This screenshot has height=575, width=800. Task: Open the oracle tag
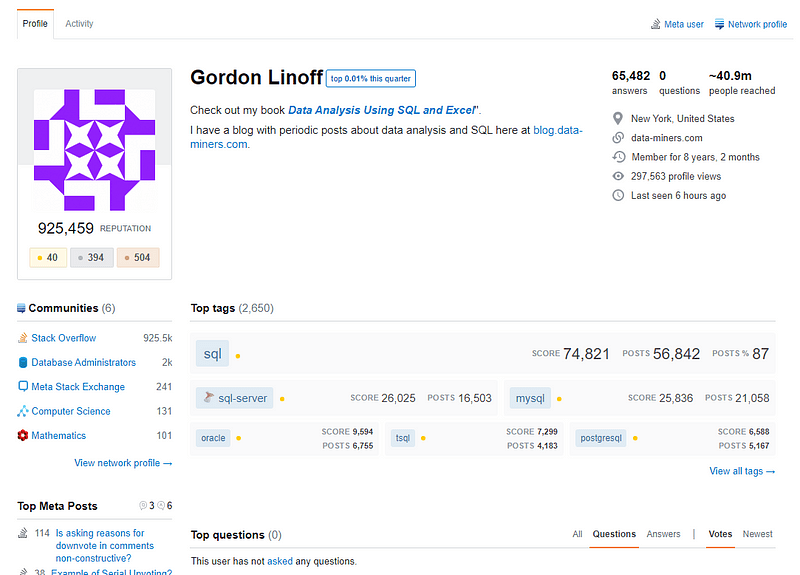(213, 438)
